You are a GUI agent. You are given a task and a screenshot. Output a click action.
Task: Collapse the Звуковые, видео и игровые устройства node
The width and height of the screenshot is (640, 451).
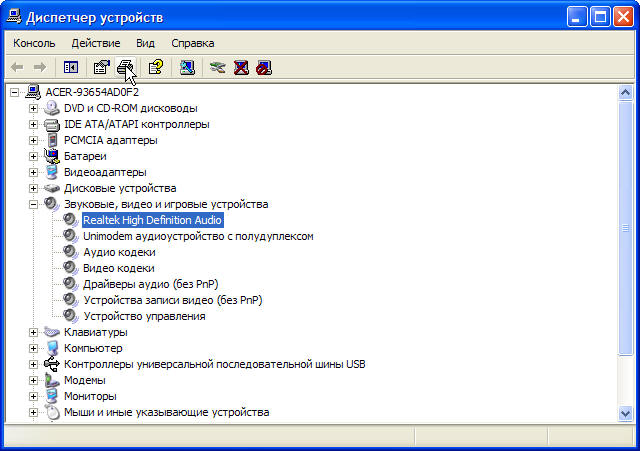point(33,204)
